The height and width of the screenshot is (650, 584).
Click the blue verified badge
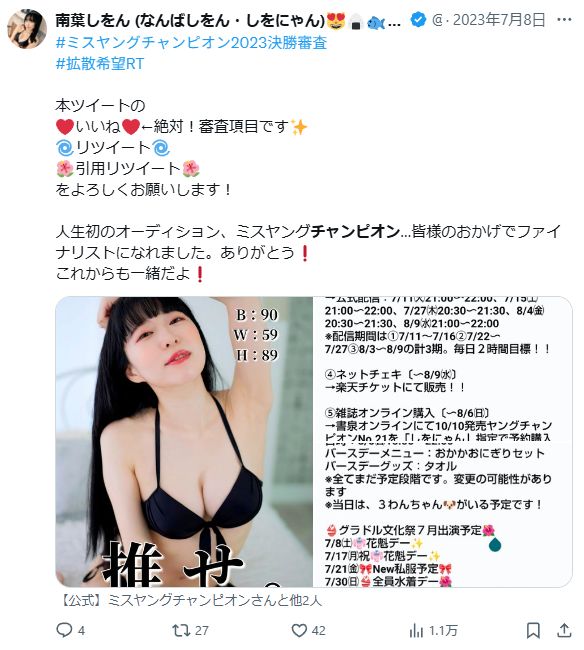coord(418,19)
